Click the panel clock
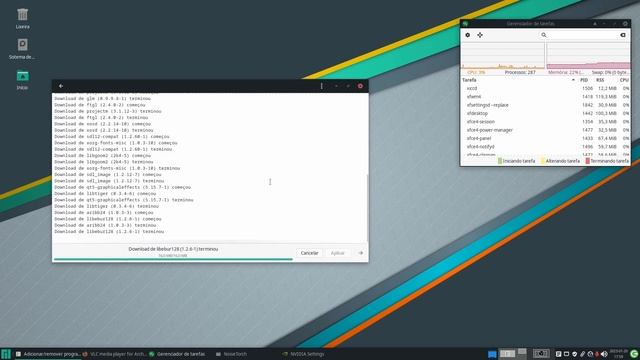Image resolution: width=640 pixels, height=360 pixels. tap(619, 354)
